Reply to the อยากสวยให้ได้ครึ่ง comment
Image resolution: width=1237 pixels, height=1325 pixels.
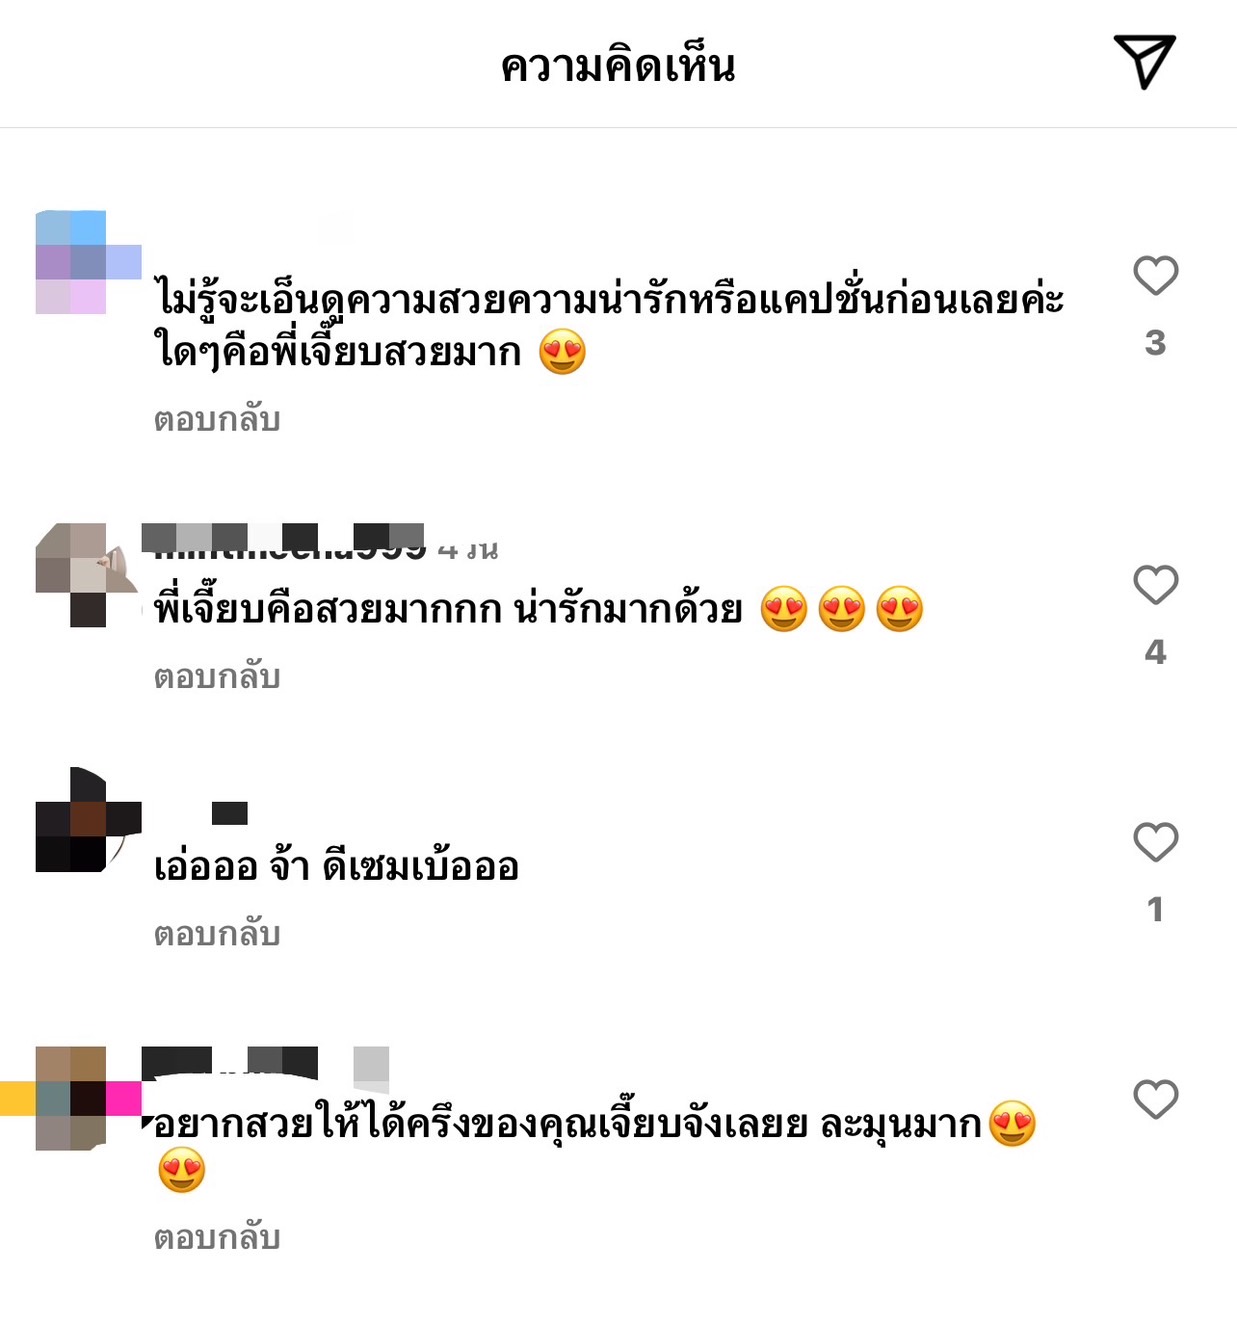(217, 1238)
